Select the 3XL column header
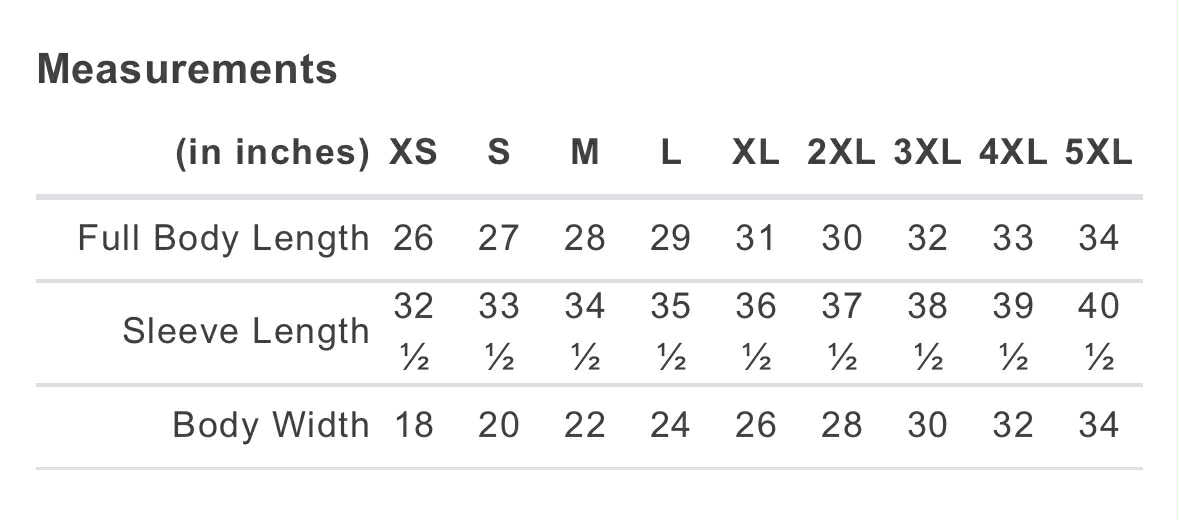The image size is (1179, 520). [x=927, y=153]
